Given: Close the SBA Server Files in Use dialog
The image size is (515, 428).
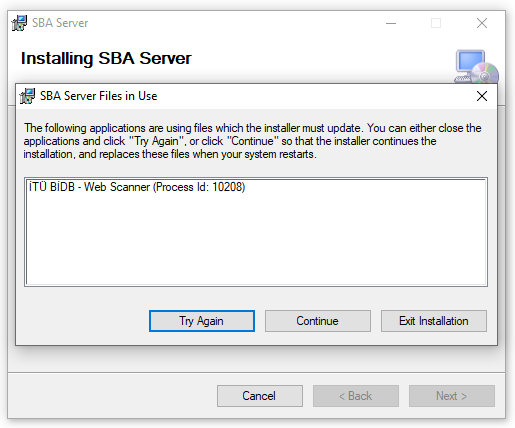Looking at the screenshot, I should coord(482,96).
